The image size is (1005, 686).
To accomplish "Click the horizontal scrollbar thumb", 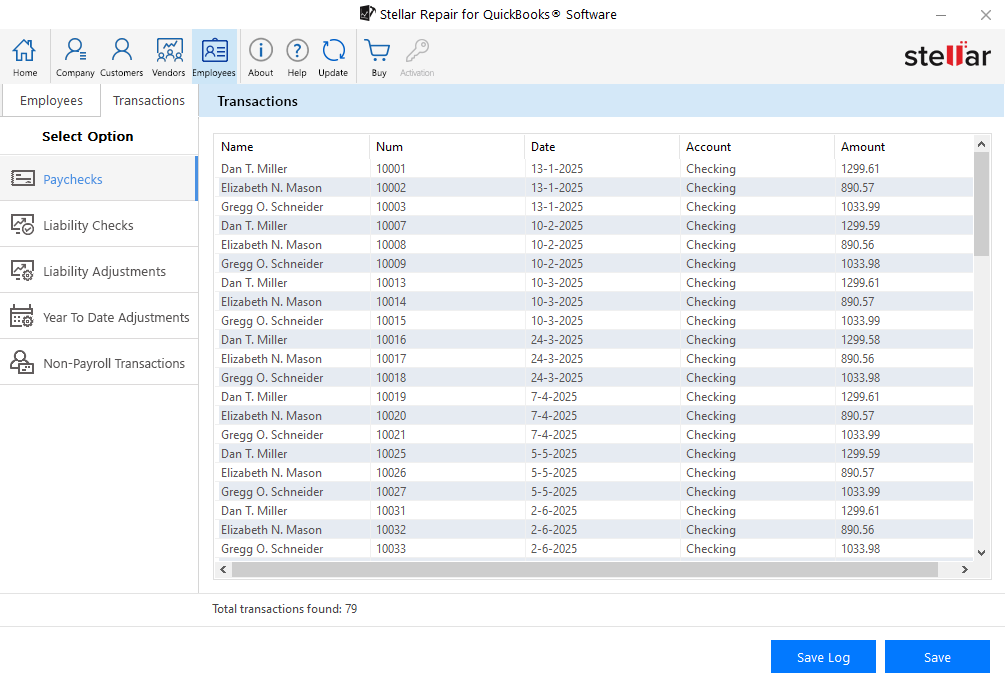I will point(585,569).
